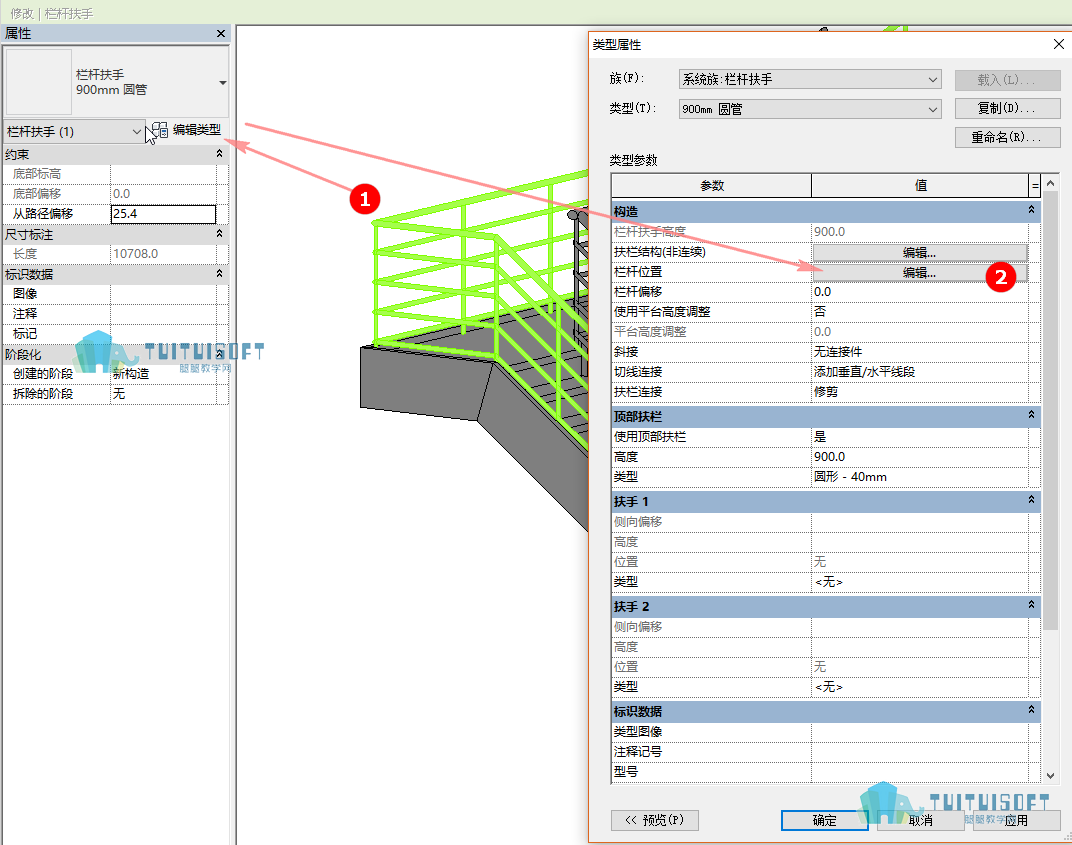The height and width of the screenshot is (845, 1072).
Task: Collapse the 扶手 1 parameter group
Action: point(1031,500)
